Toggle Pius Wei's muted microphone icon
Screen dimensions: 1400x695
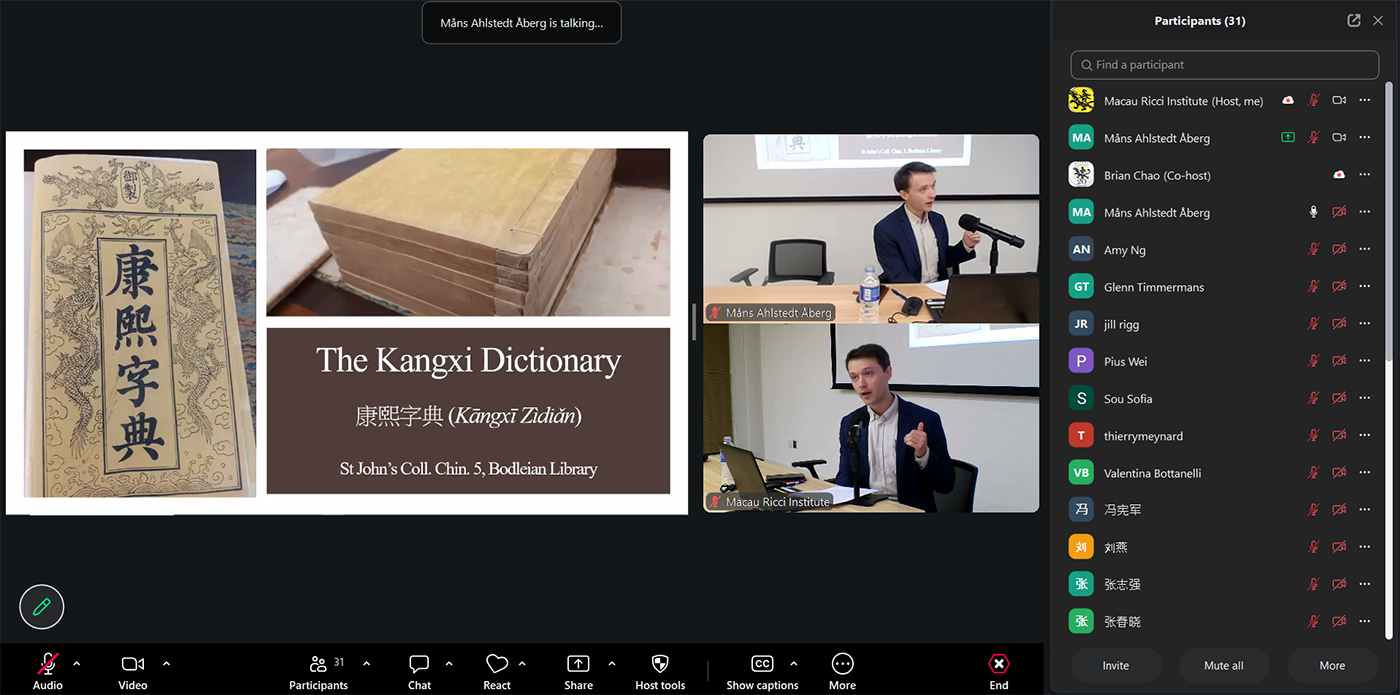(1314, 361)
